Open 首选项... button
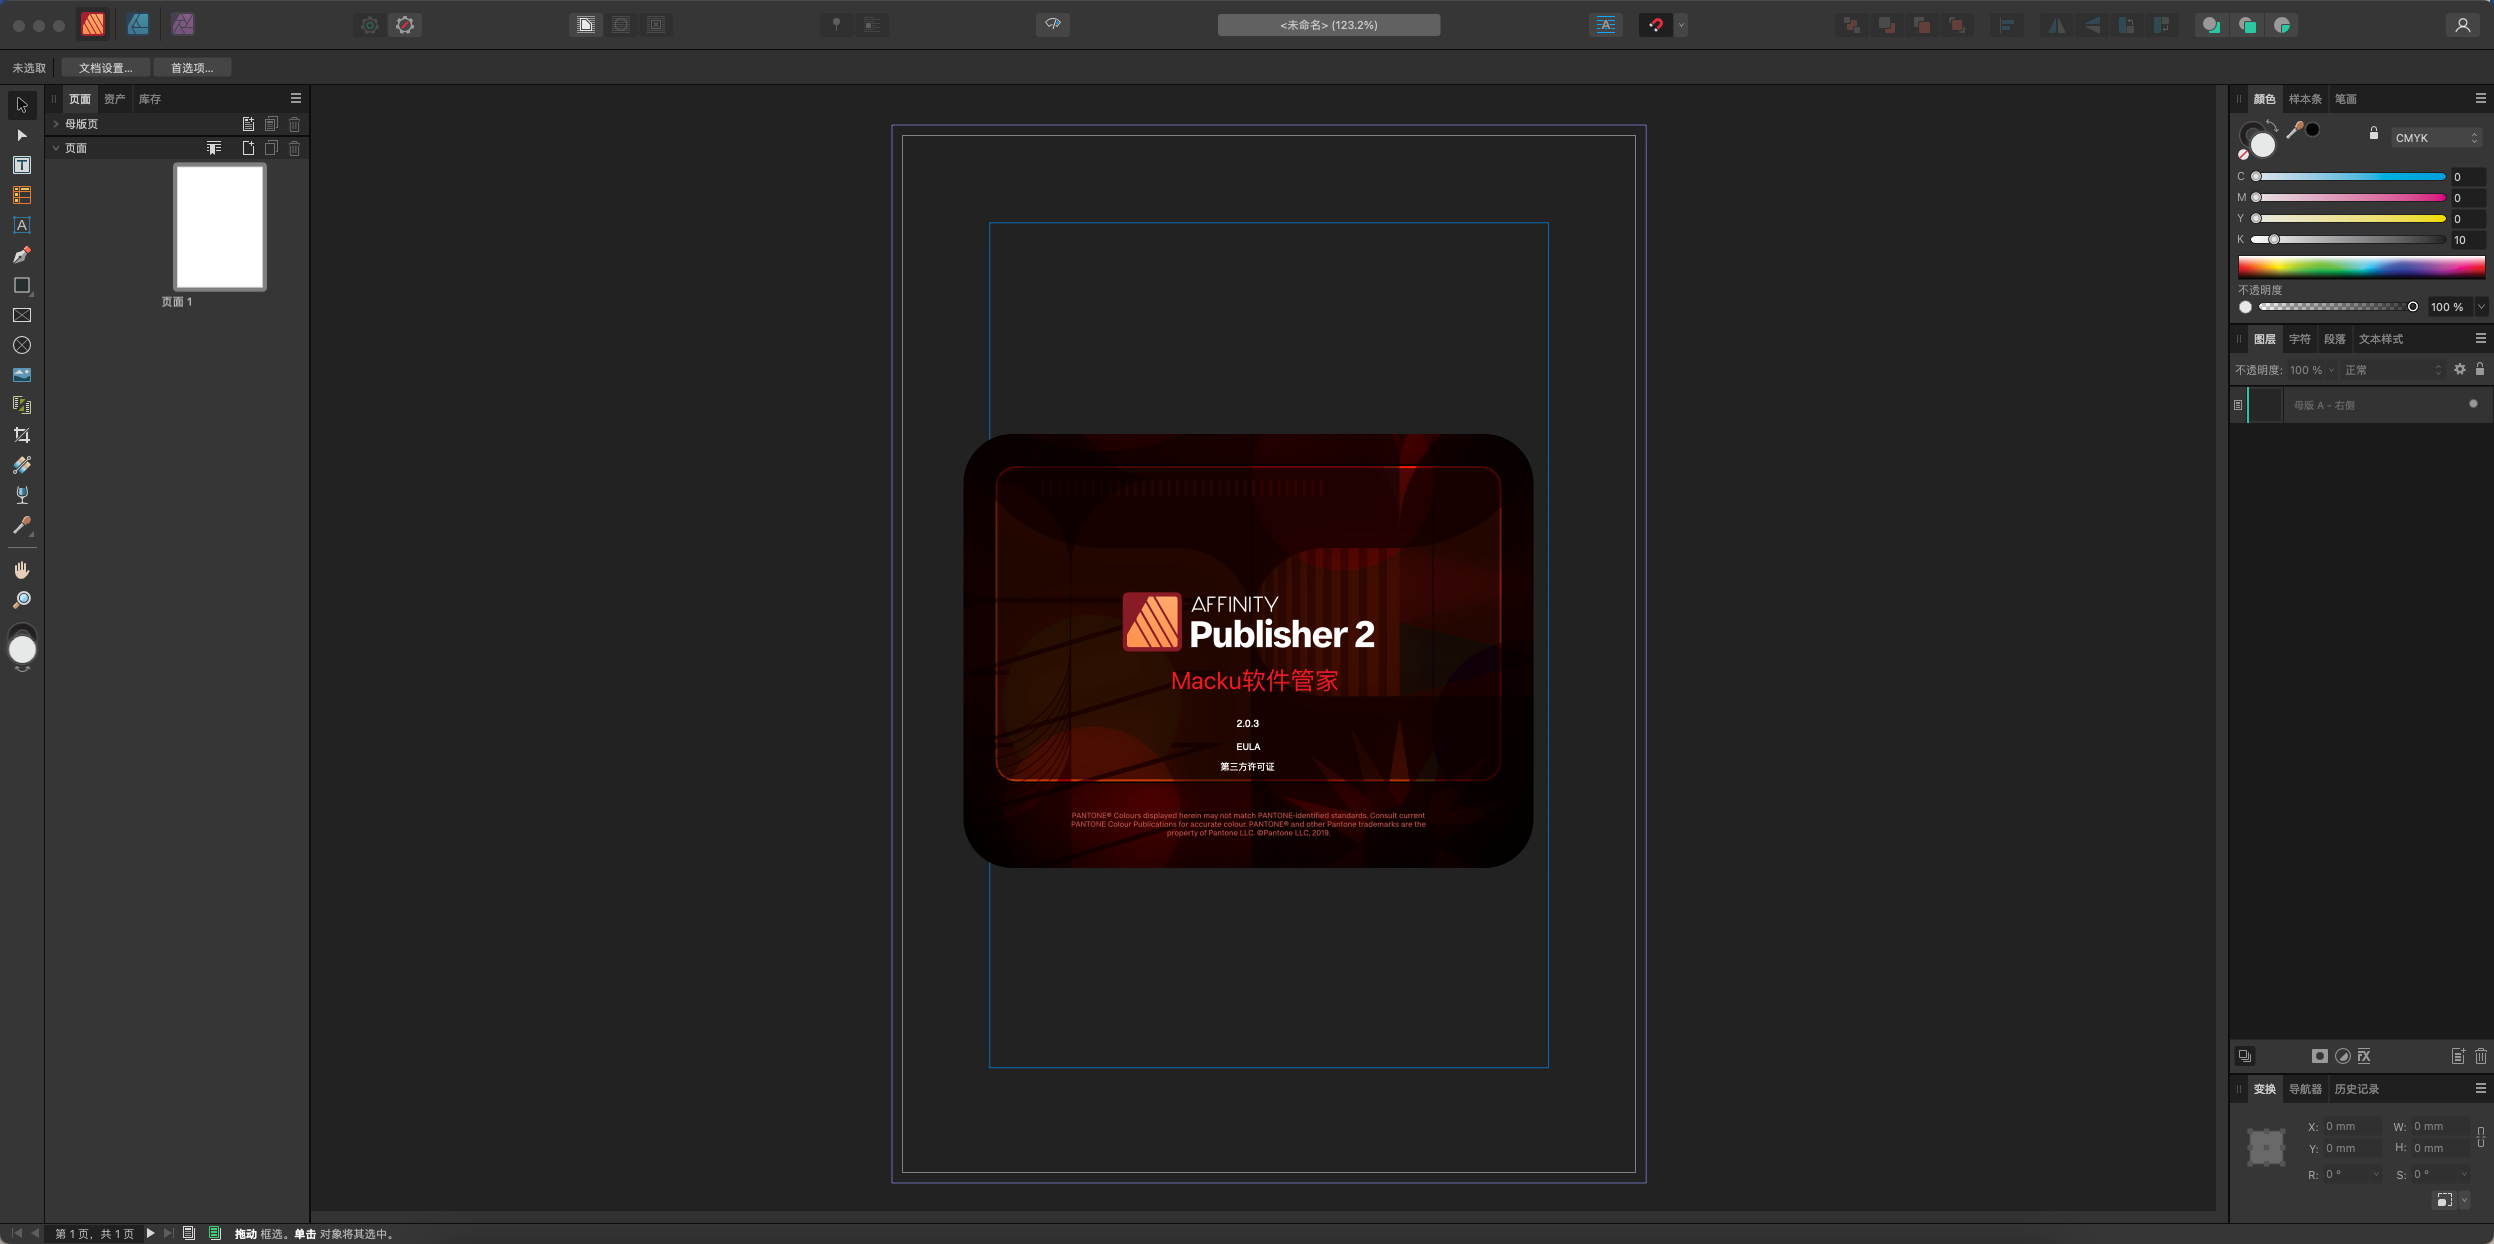The image size is (2494, 1244). (x=192, y=68)
